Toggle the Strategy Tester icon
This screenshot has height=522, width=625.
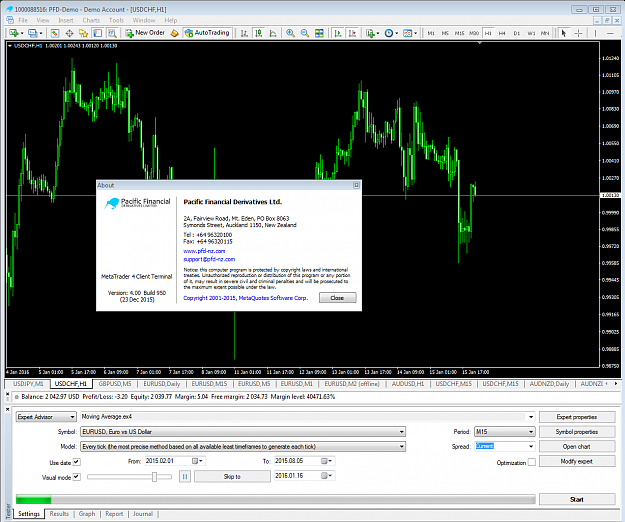(x=112, y=33)
